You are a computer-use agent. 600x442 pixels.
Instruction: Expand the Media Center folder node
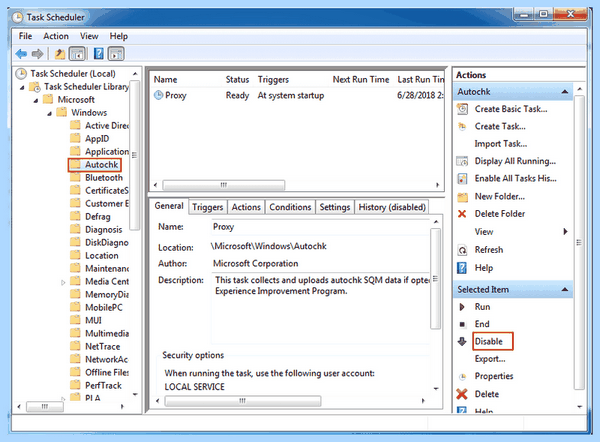click(x=63, y=282)
